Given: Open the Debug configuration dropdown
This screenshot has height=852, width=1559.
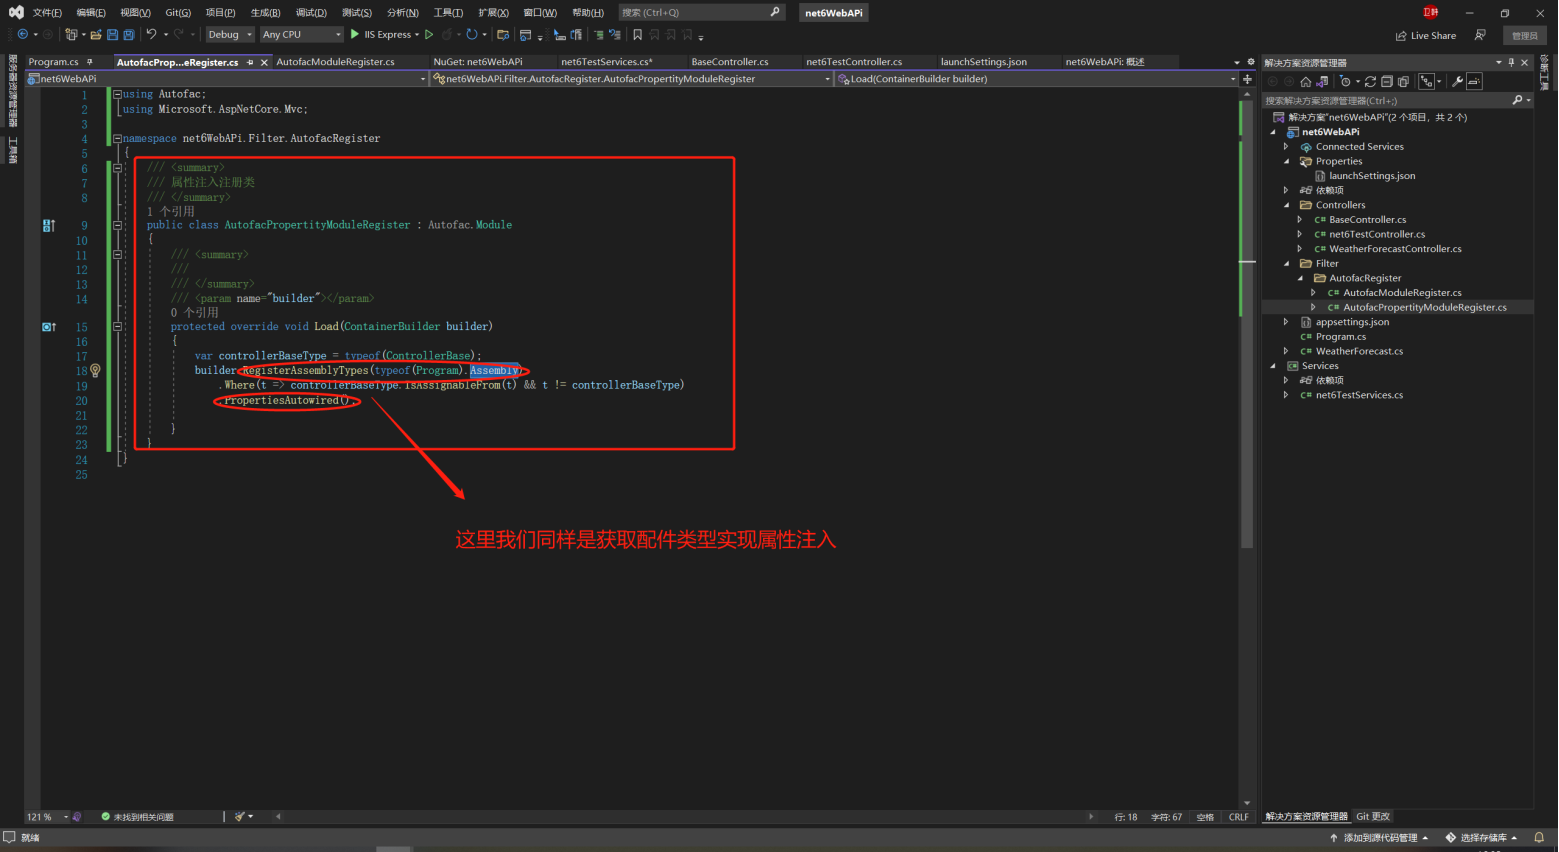Looking at the screenshot, I should tap(230, 34).
